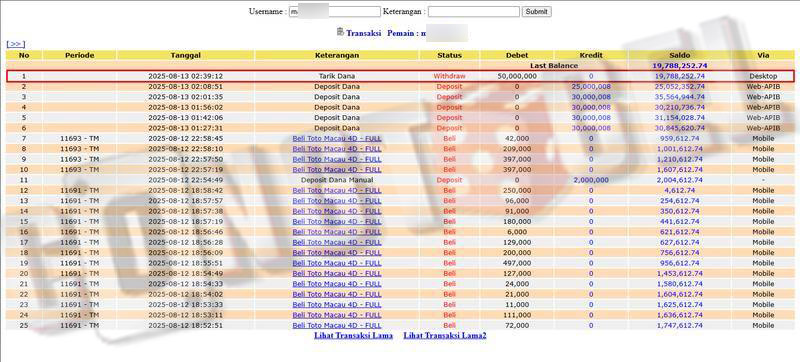Open Lihat Transaksi Lama2 link
800x362 pixels.
coord(445,335)
